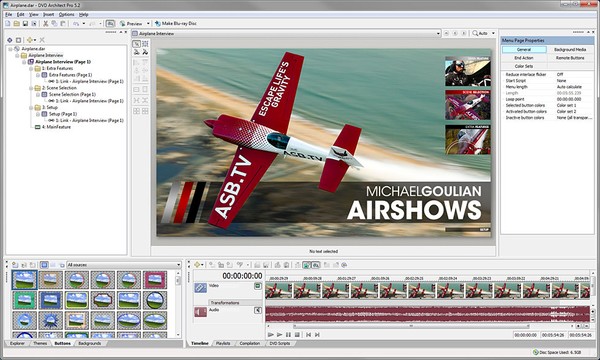Open the Help menu
The height and width of the screenshot is (360, 600).
[83, 15]
